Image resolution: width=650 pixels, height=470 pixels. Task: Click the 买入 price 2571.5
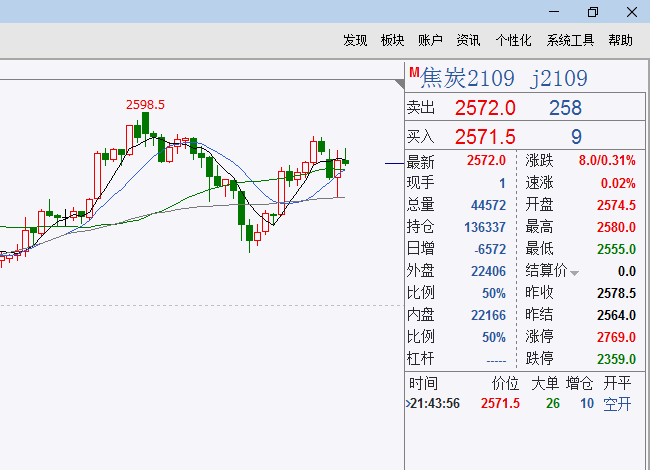click(485, 137)
